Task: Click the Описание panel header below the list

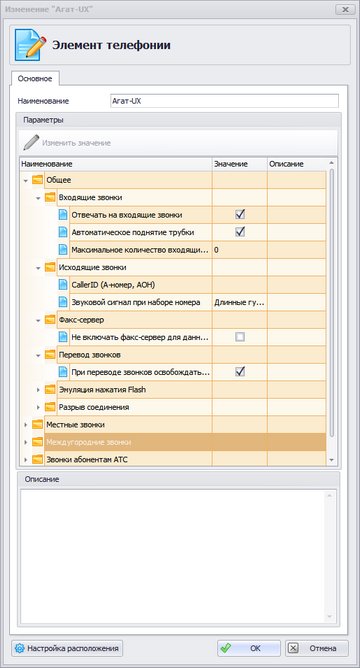Action: click(x=179, y=479)
